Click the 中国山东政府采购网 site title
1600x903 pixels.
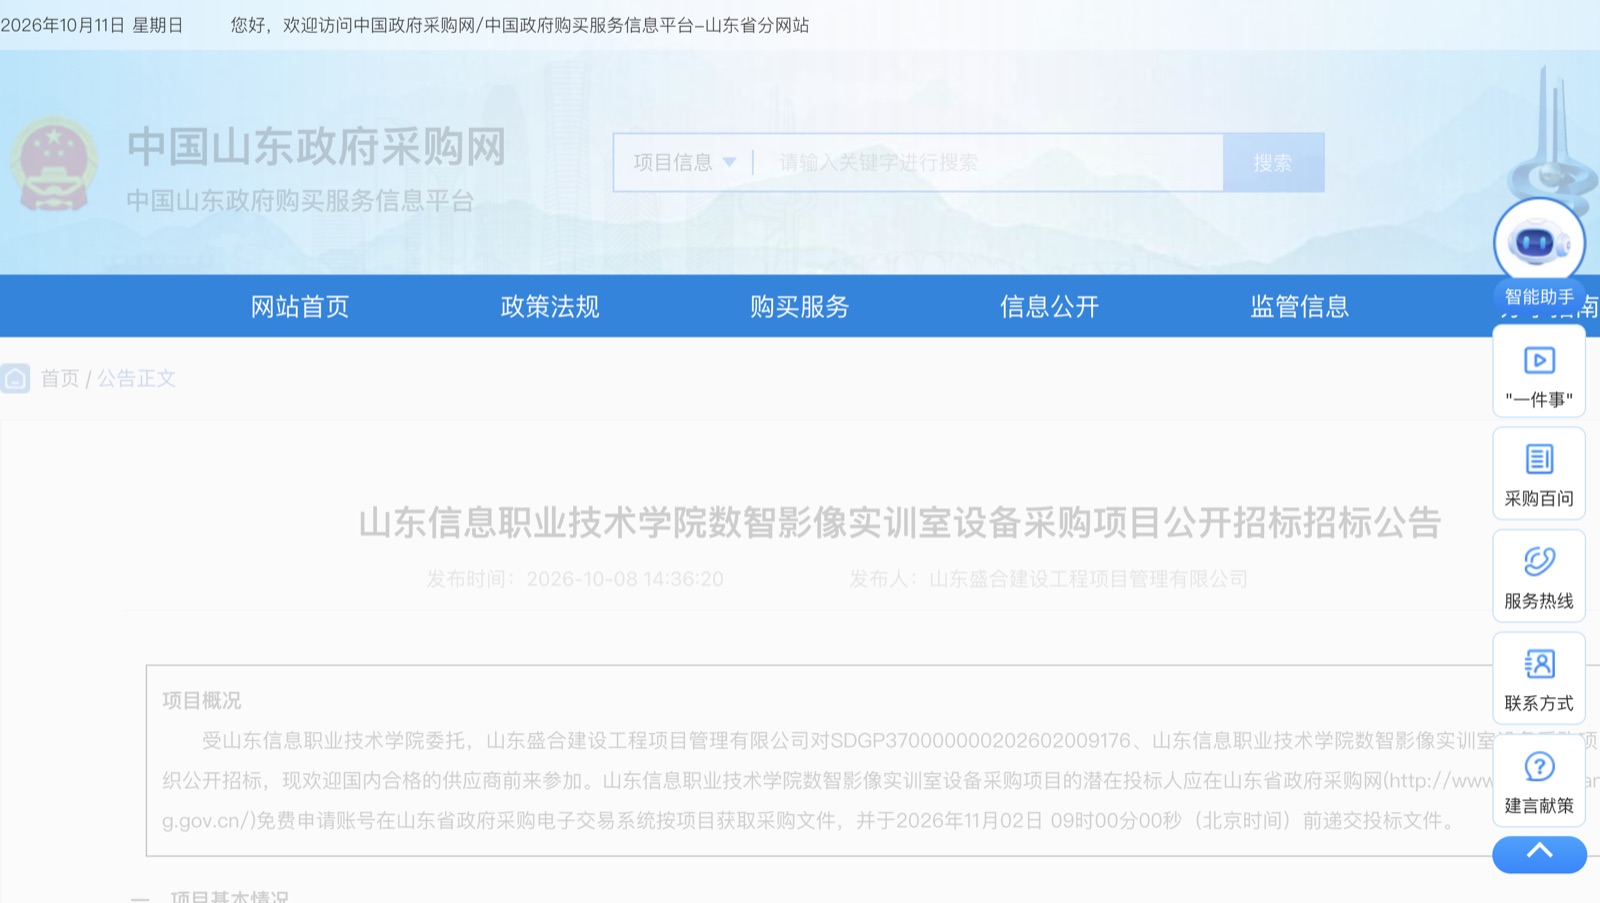[317, 147]
